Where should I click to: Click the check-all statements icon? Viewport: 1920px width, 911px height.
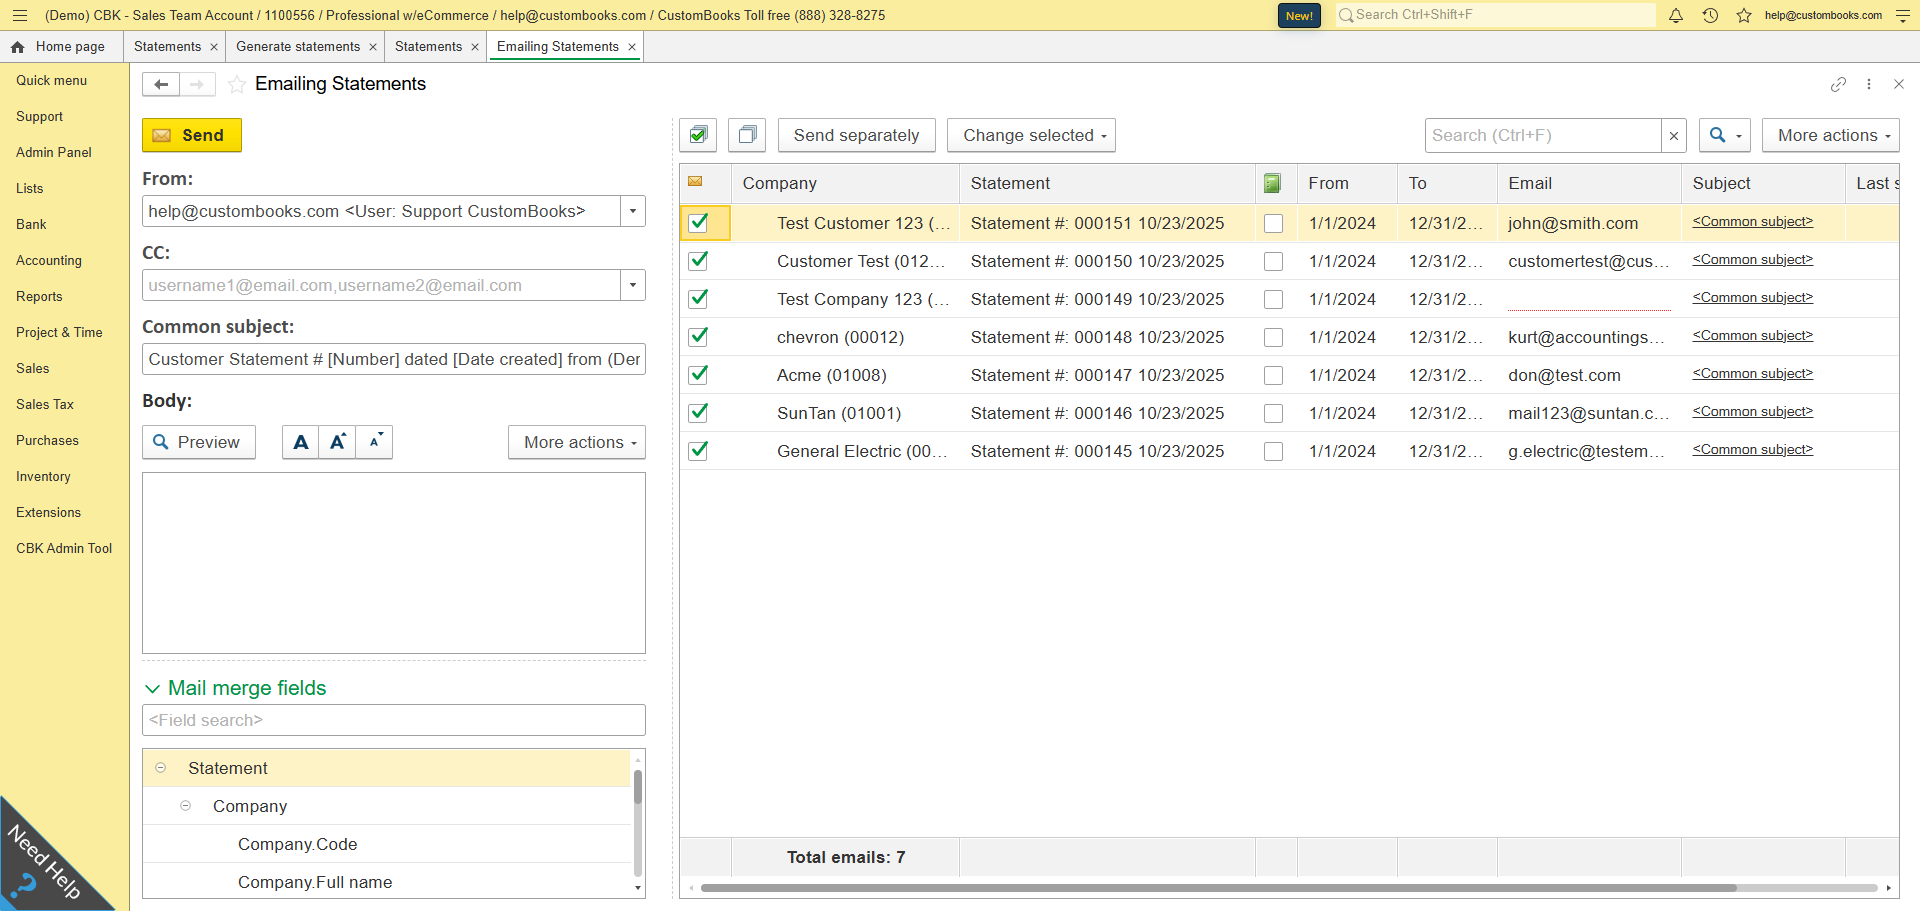coord(698,135)
